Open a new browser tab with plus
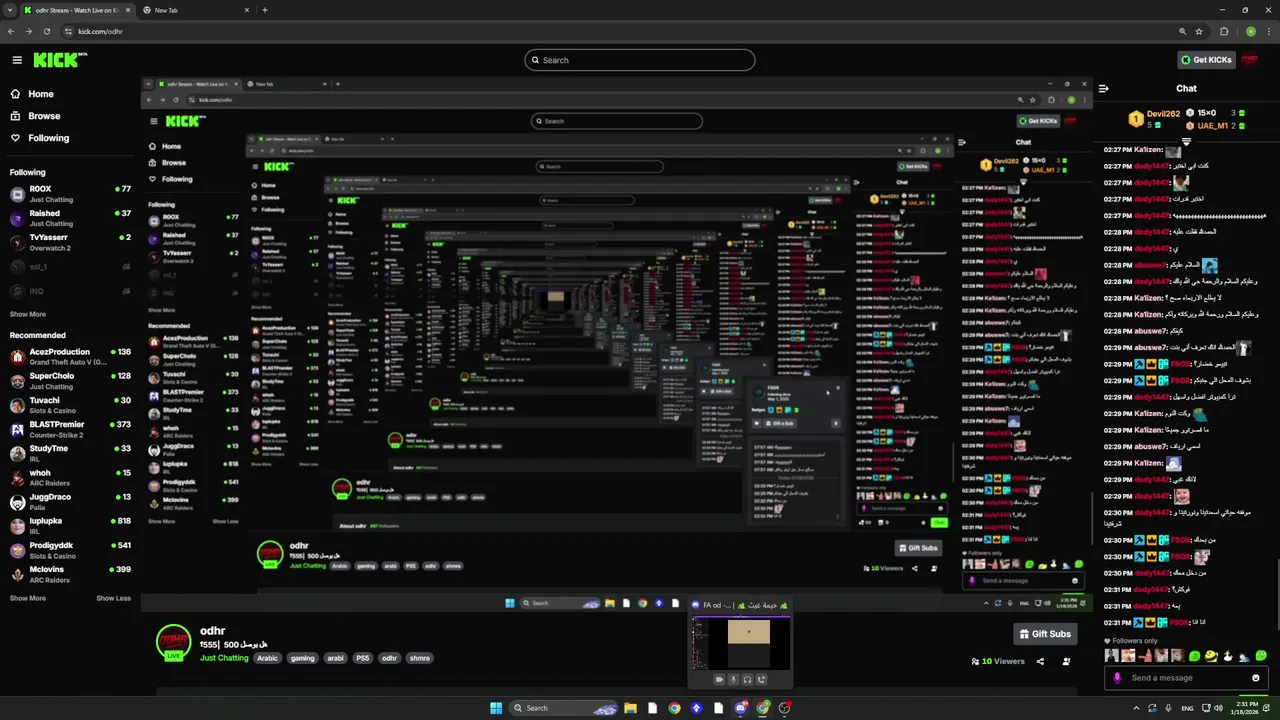 pyautogui.click(x=264, y=10)
